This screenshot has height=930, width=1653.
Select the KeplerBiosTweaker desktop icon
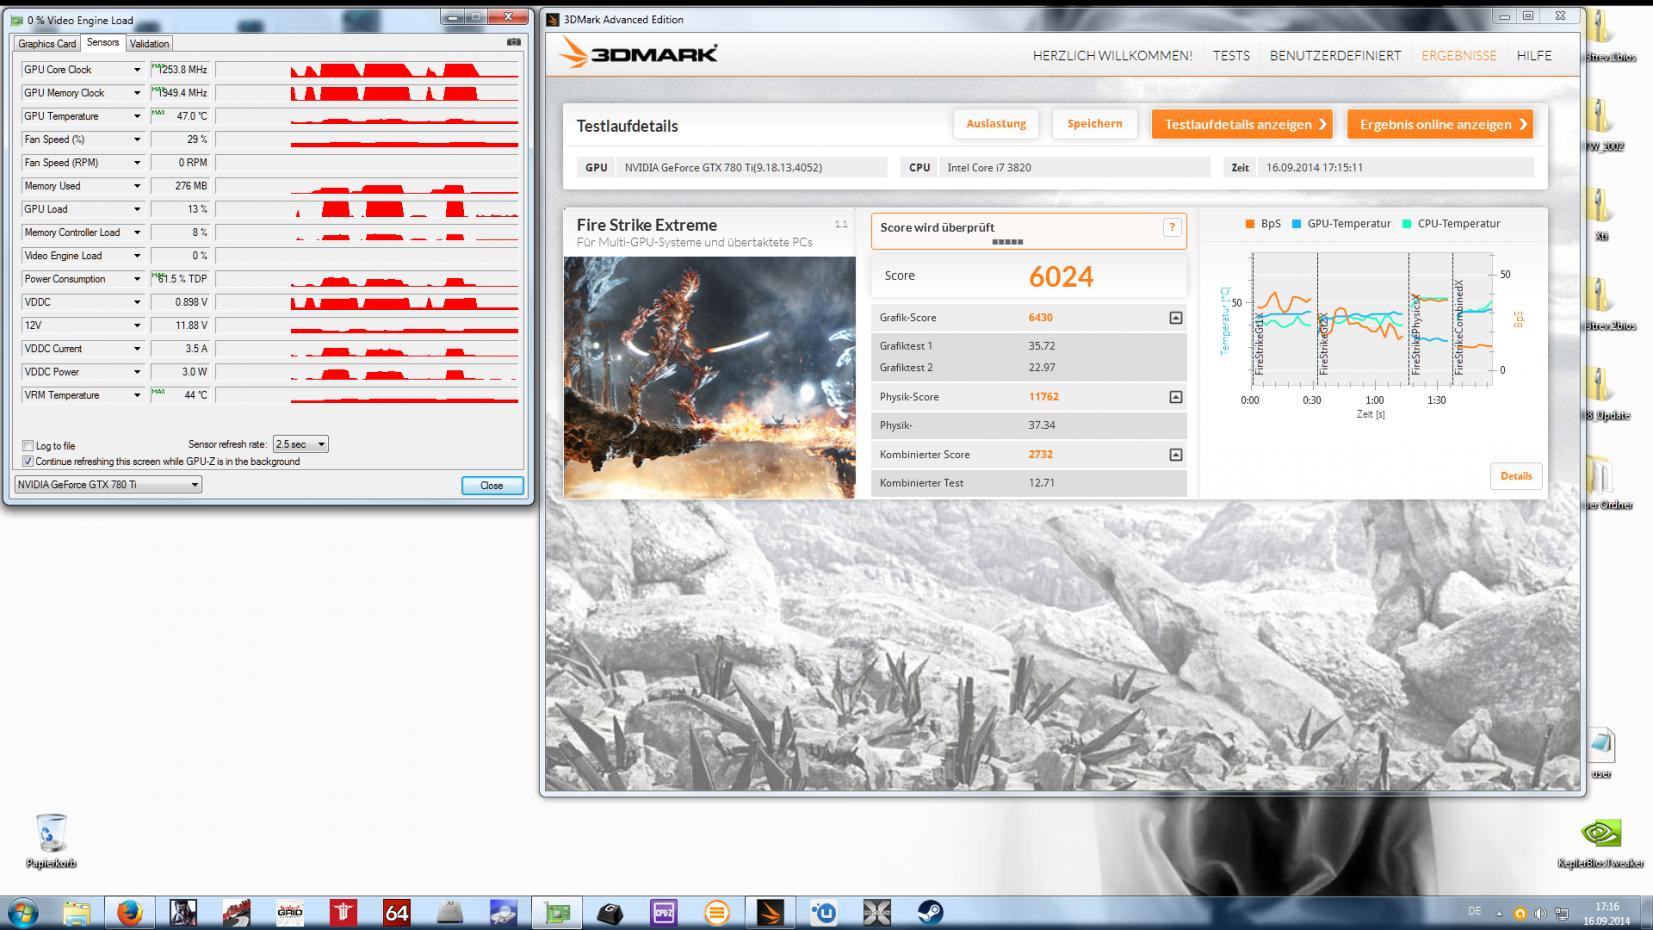pos(1601,843)
